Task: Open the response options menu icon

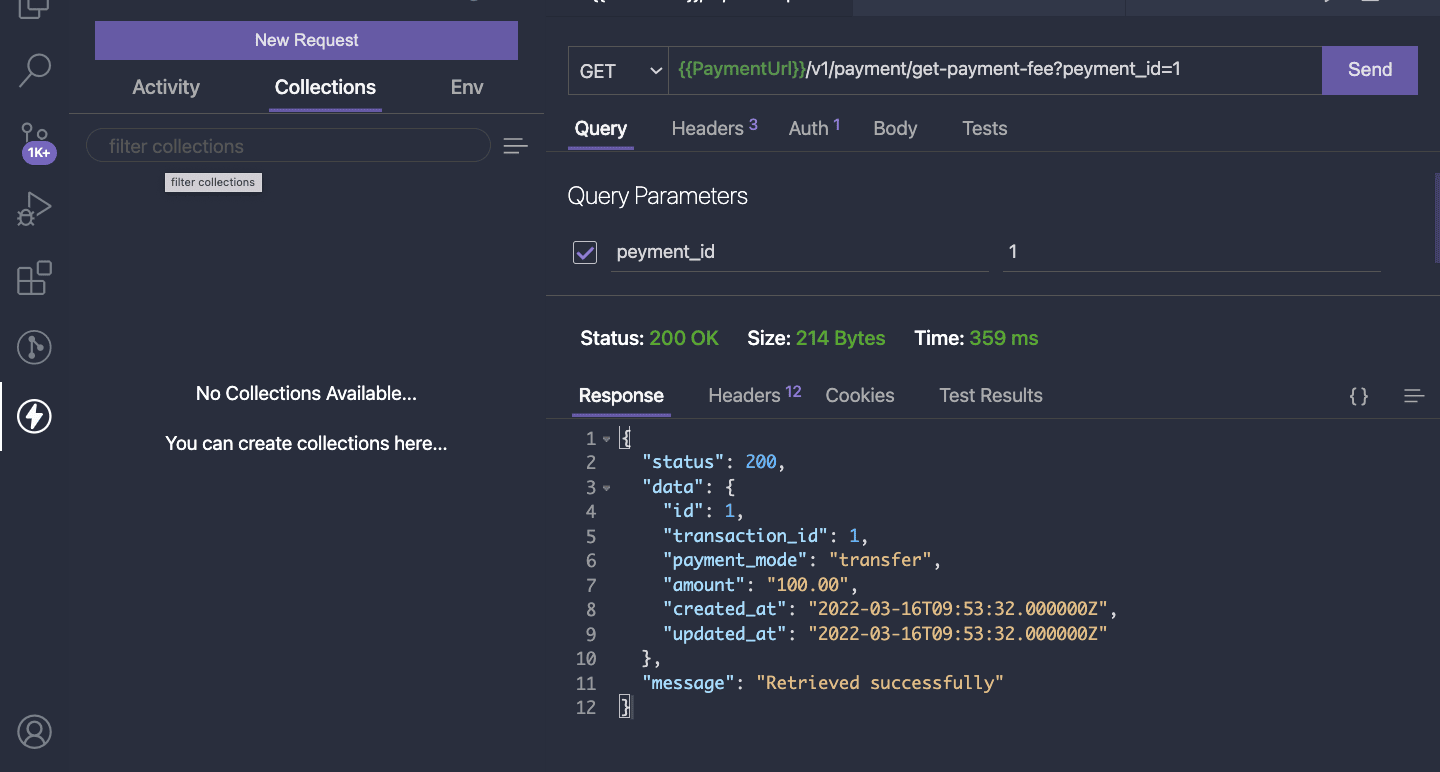Action: (1414, 396)
